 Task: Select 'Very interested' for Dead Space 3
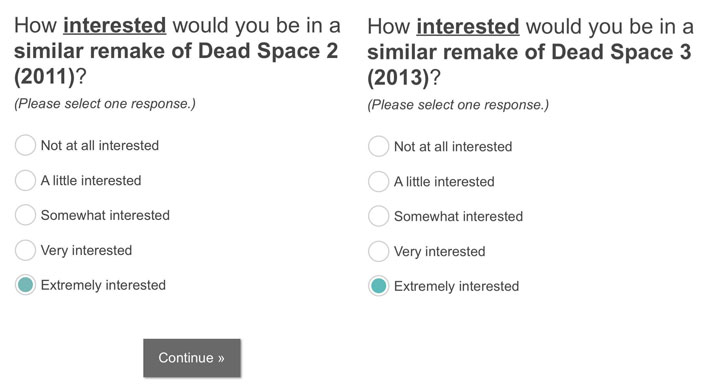[x=378, y=251]
